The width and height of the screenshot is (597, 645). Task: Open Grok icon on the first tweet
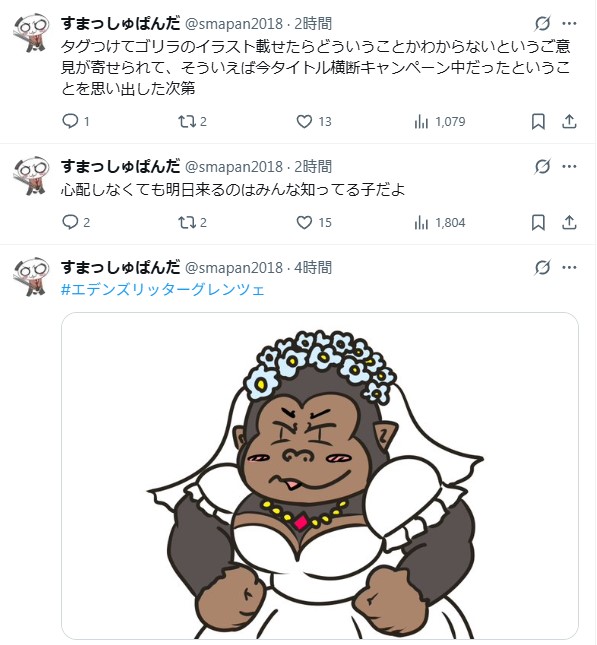click(542, 23)
